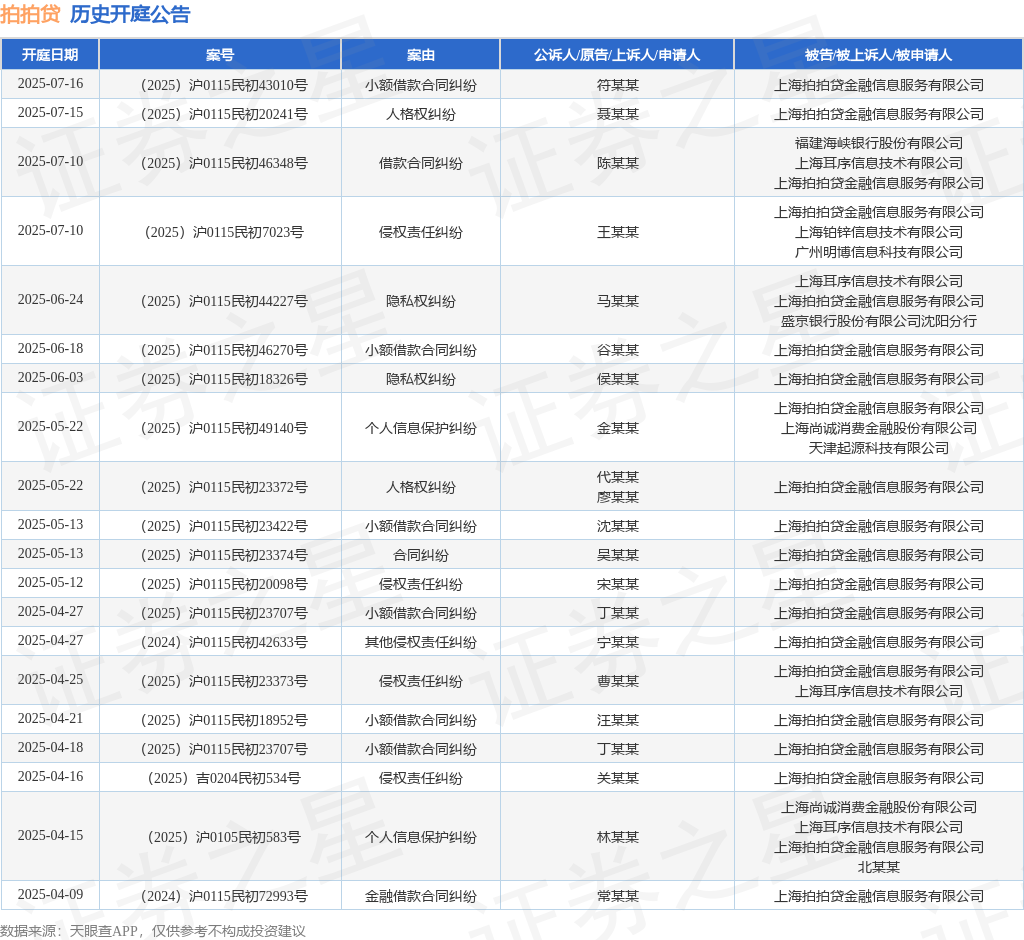Image resolution: width=1024 pixels, height=940 pixels.
Task: Click plaintiff 陈某某
Action: tap(618, 163)
